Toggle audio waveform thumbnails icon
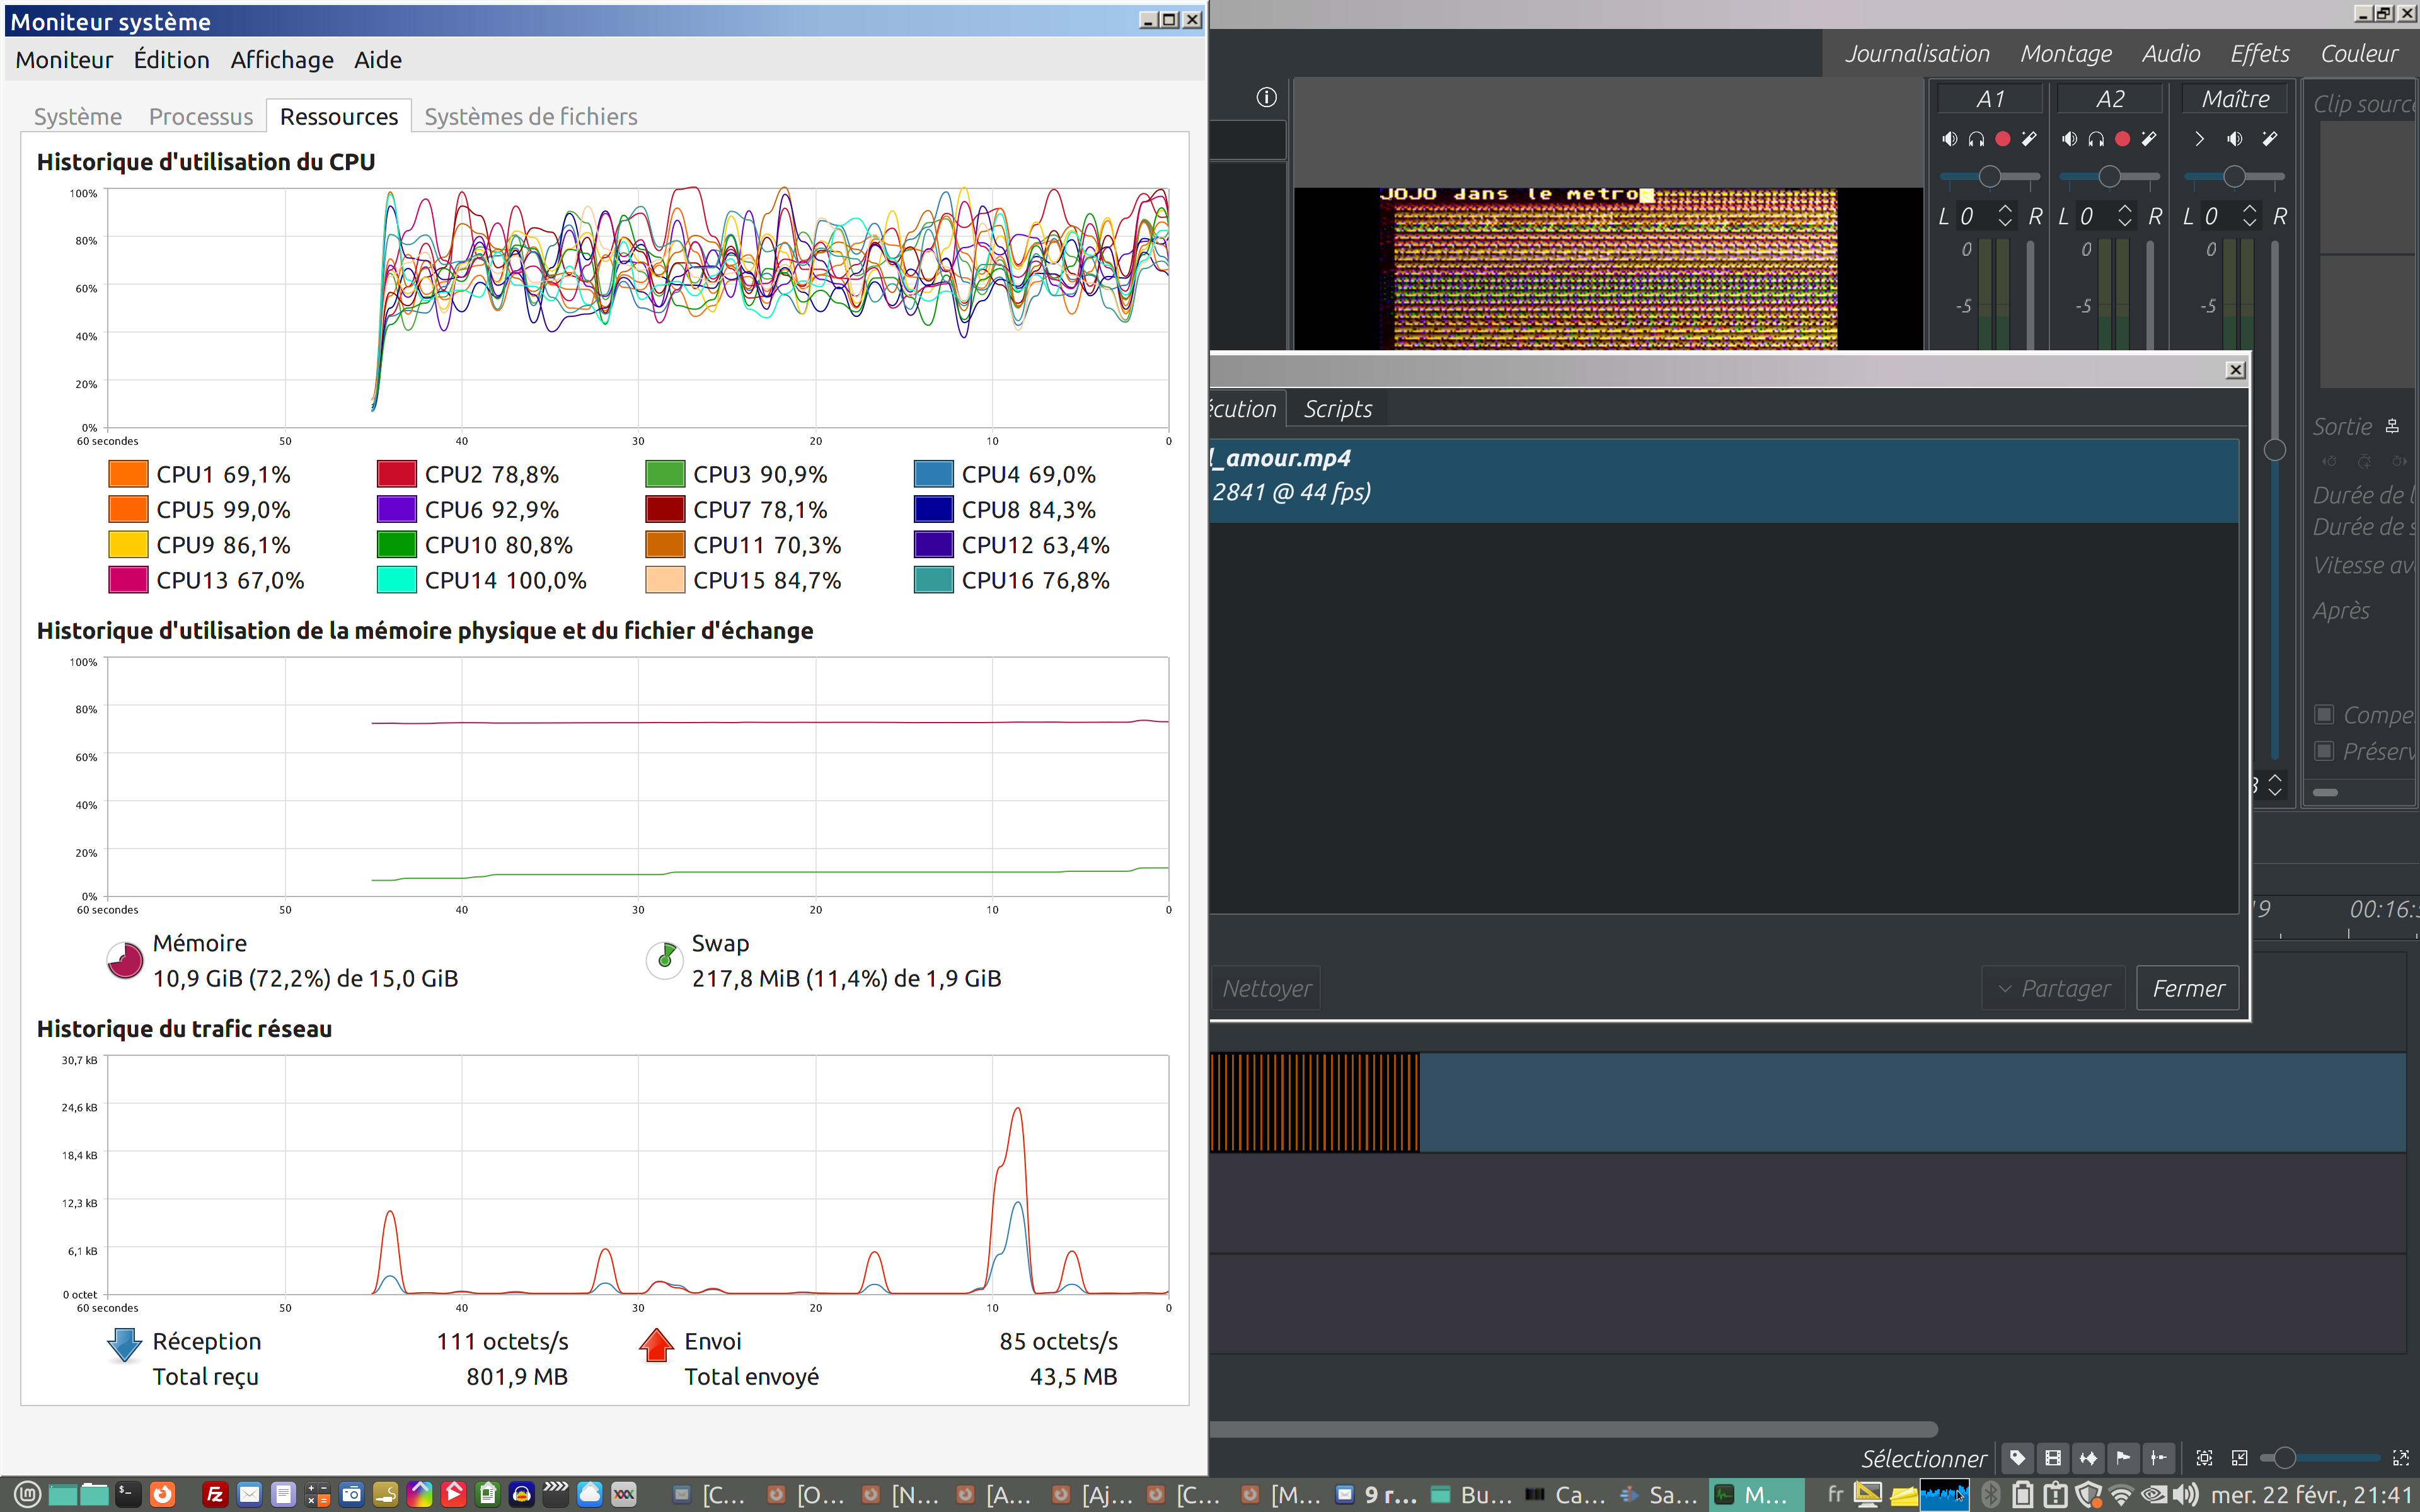 pos(2088,1458)
